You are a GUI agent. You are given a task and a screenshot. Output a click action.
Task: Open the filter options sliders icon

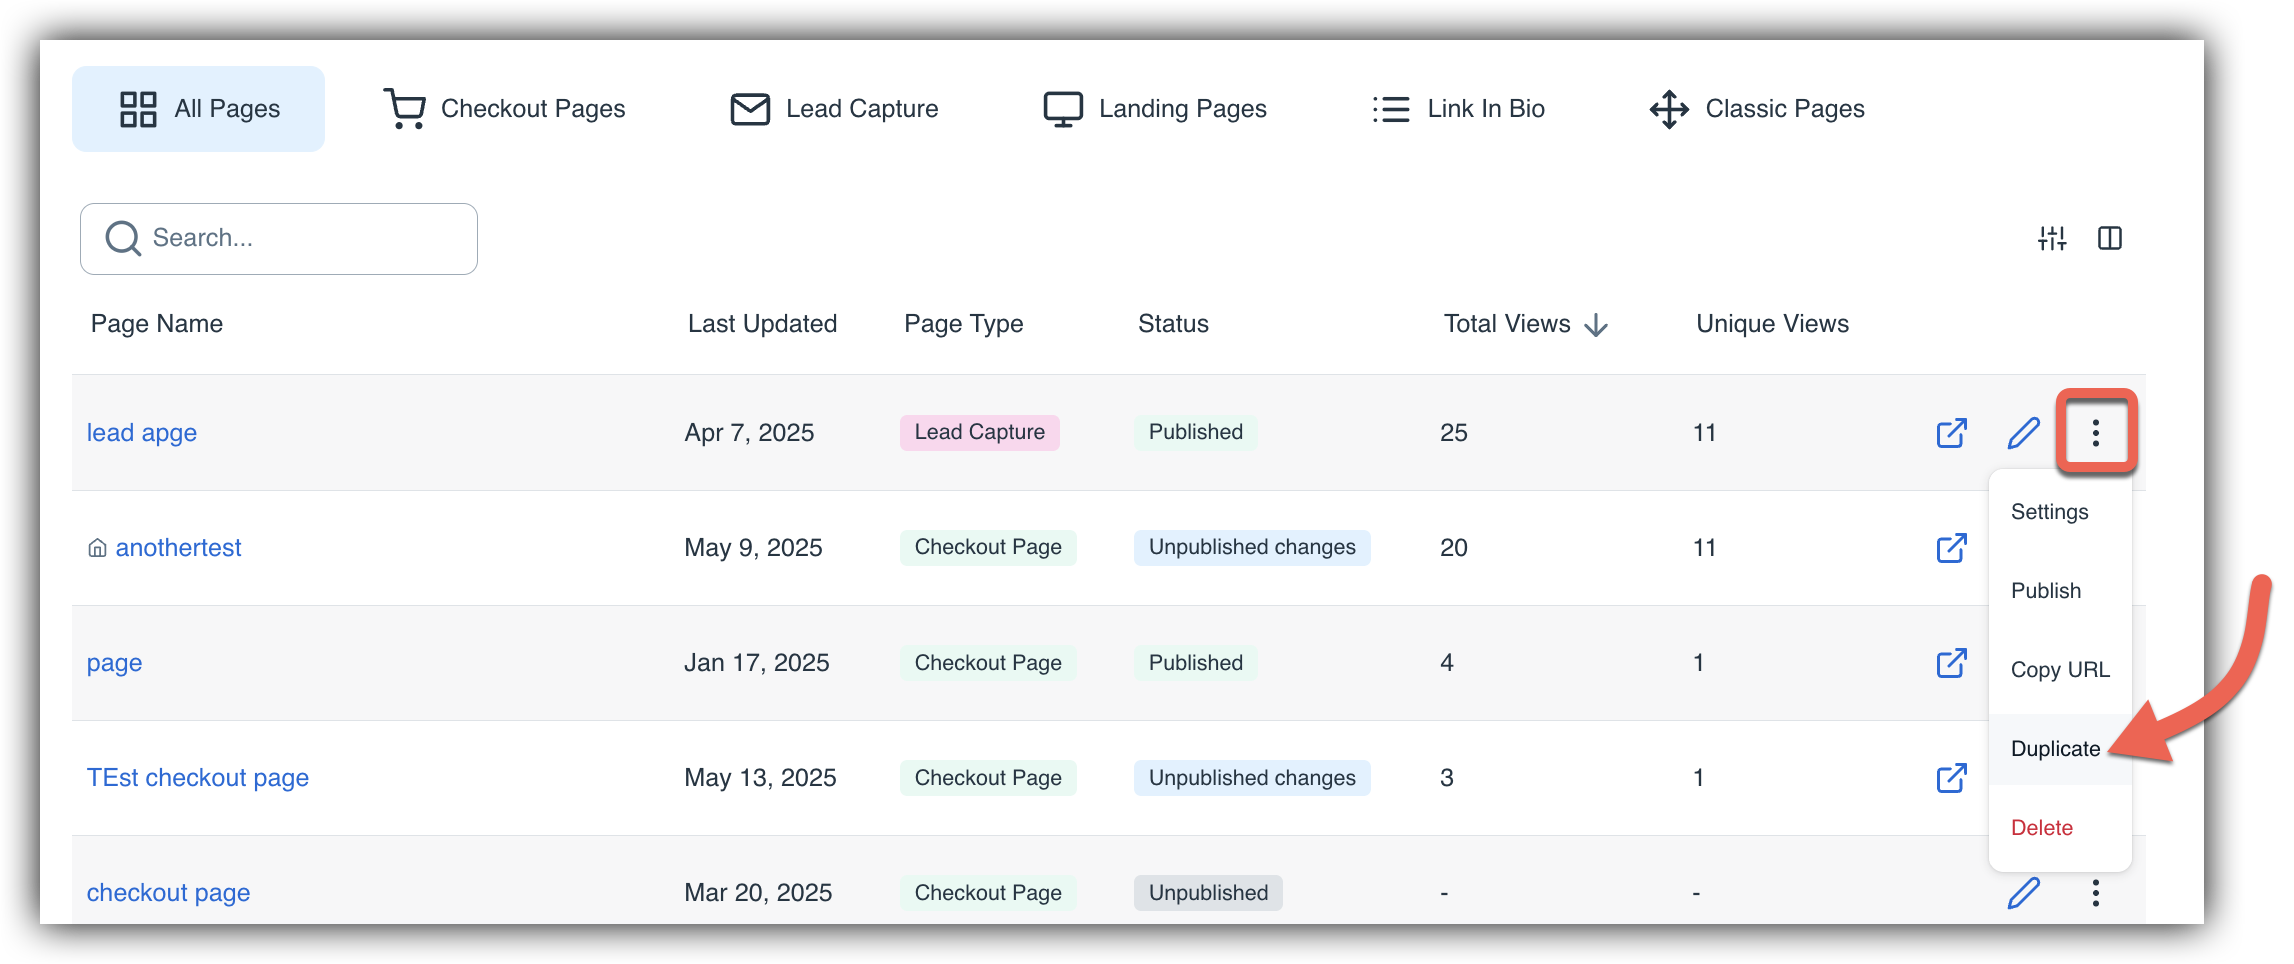click(x=2052, y=238)
